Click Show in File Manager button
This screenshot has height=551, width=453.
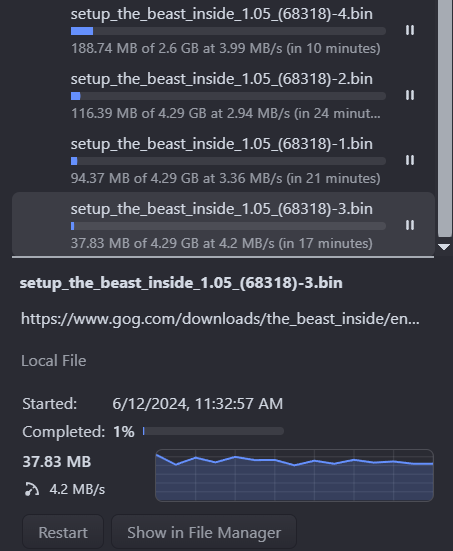[204, 532]
